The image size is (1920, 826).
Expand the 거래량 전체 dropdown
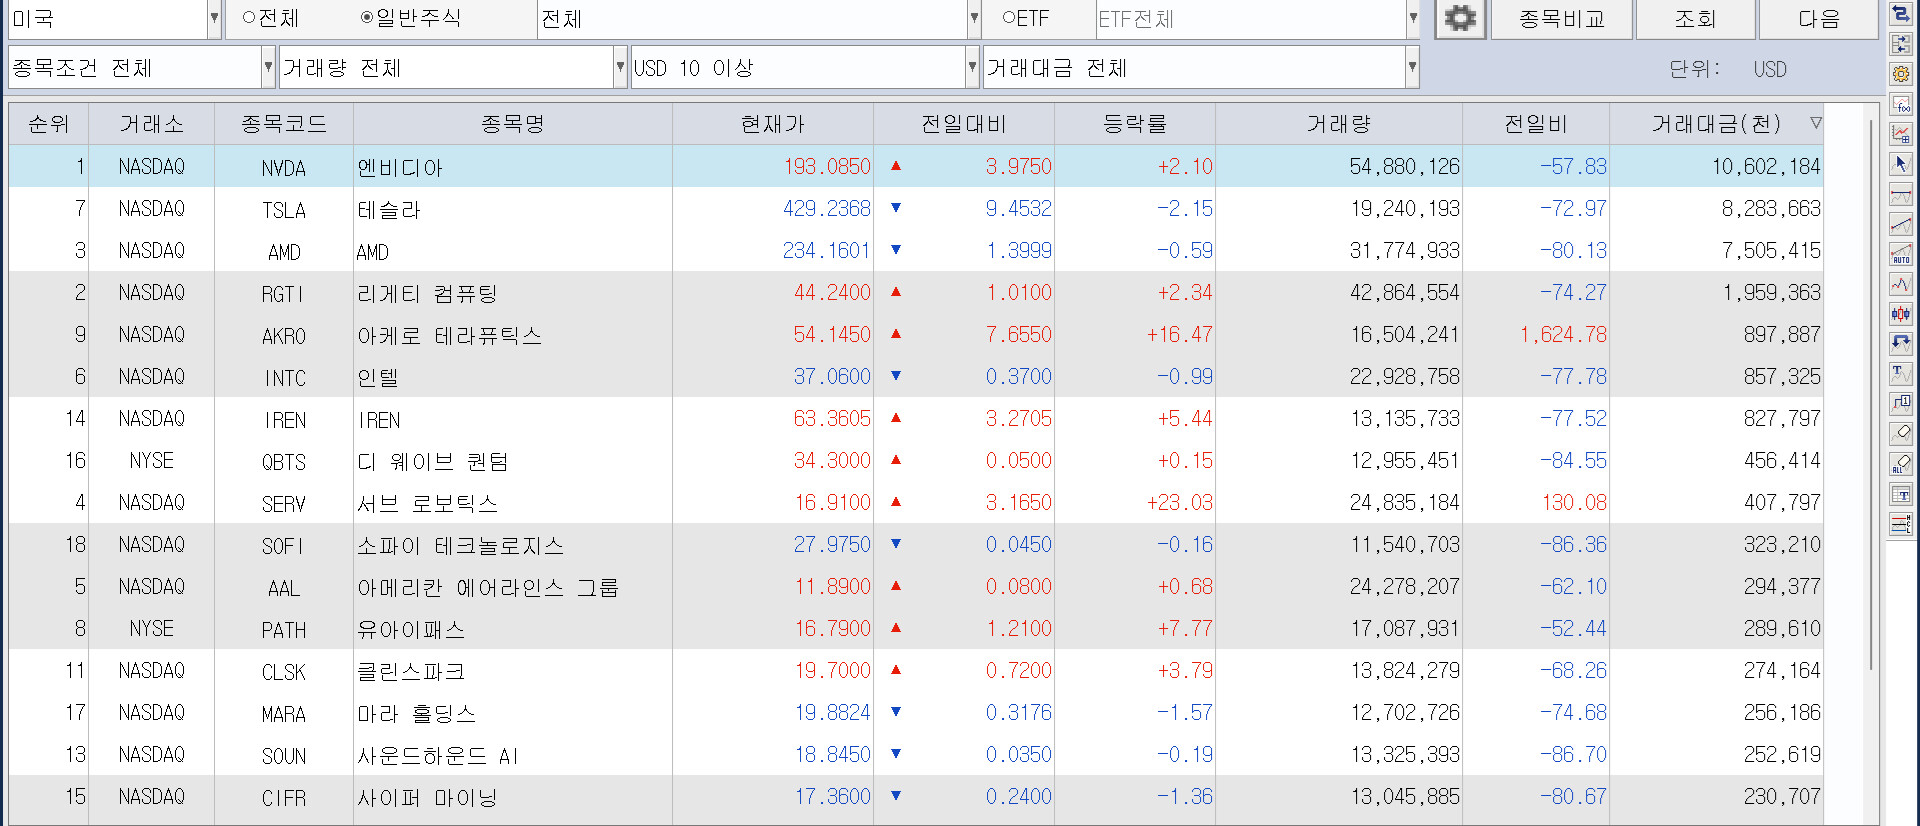pyautogui.click(x=620, y=68)
